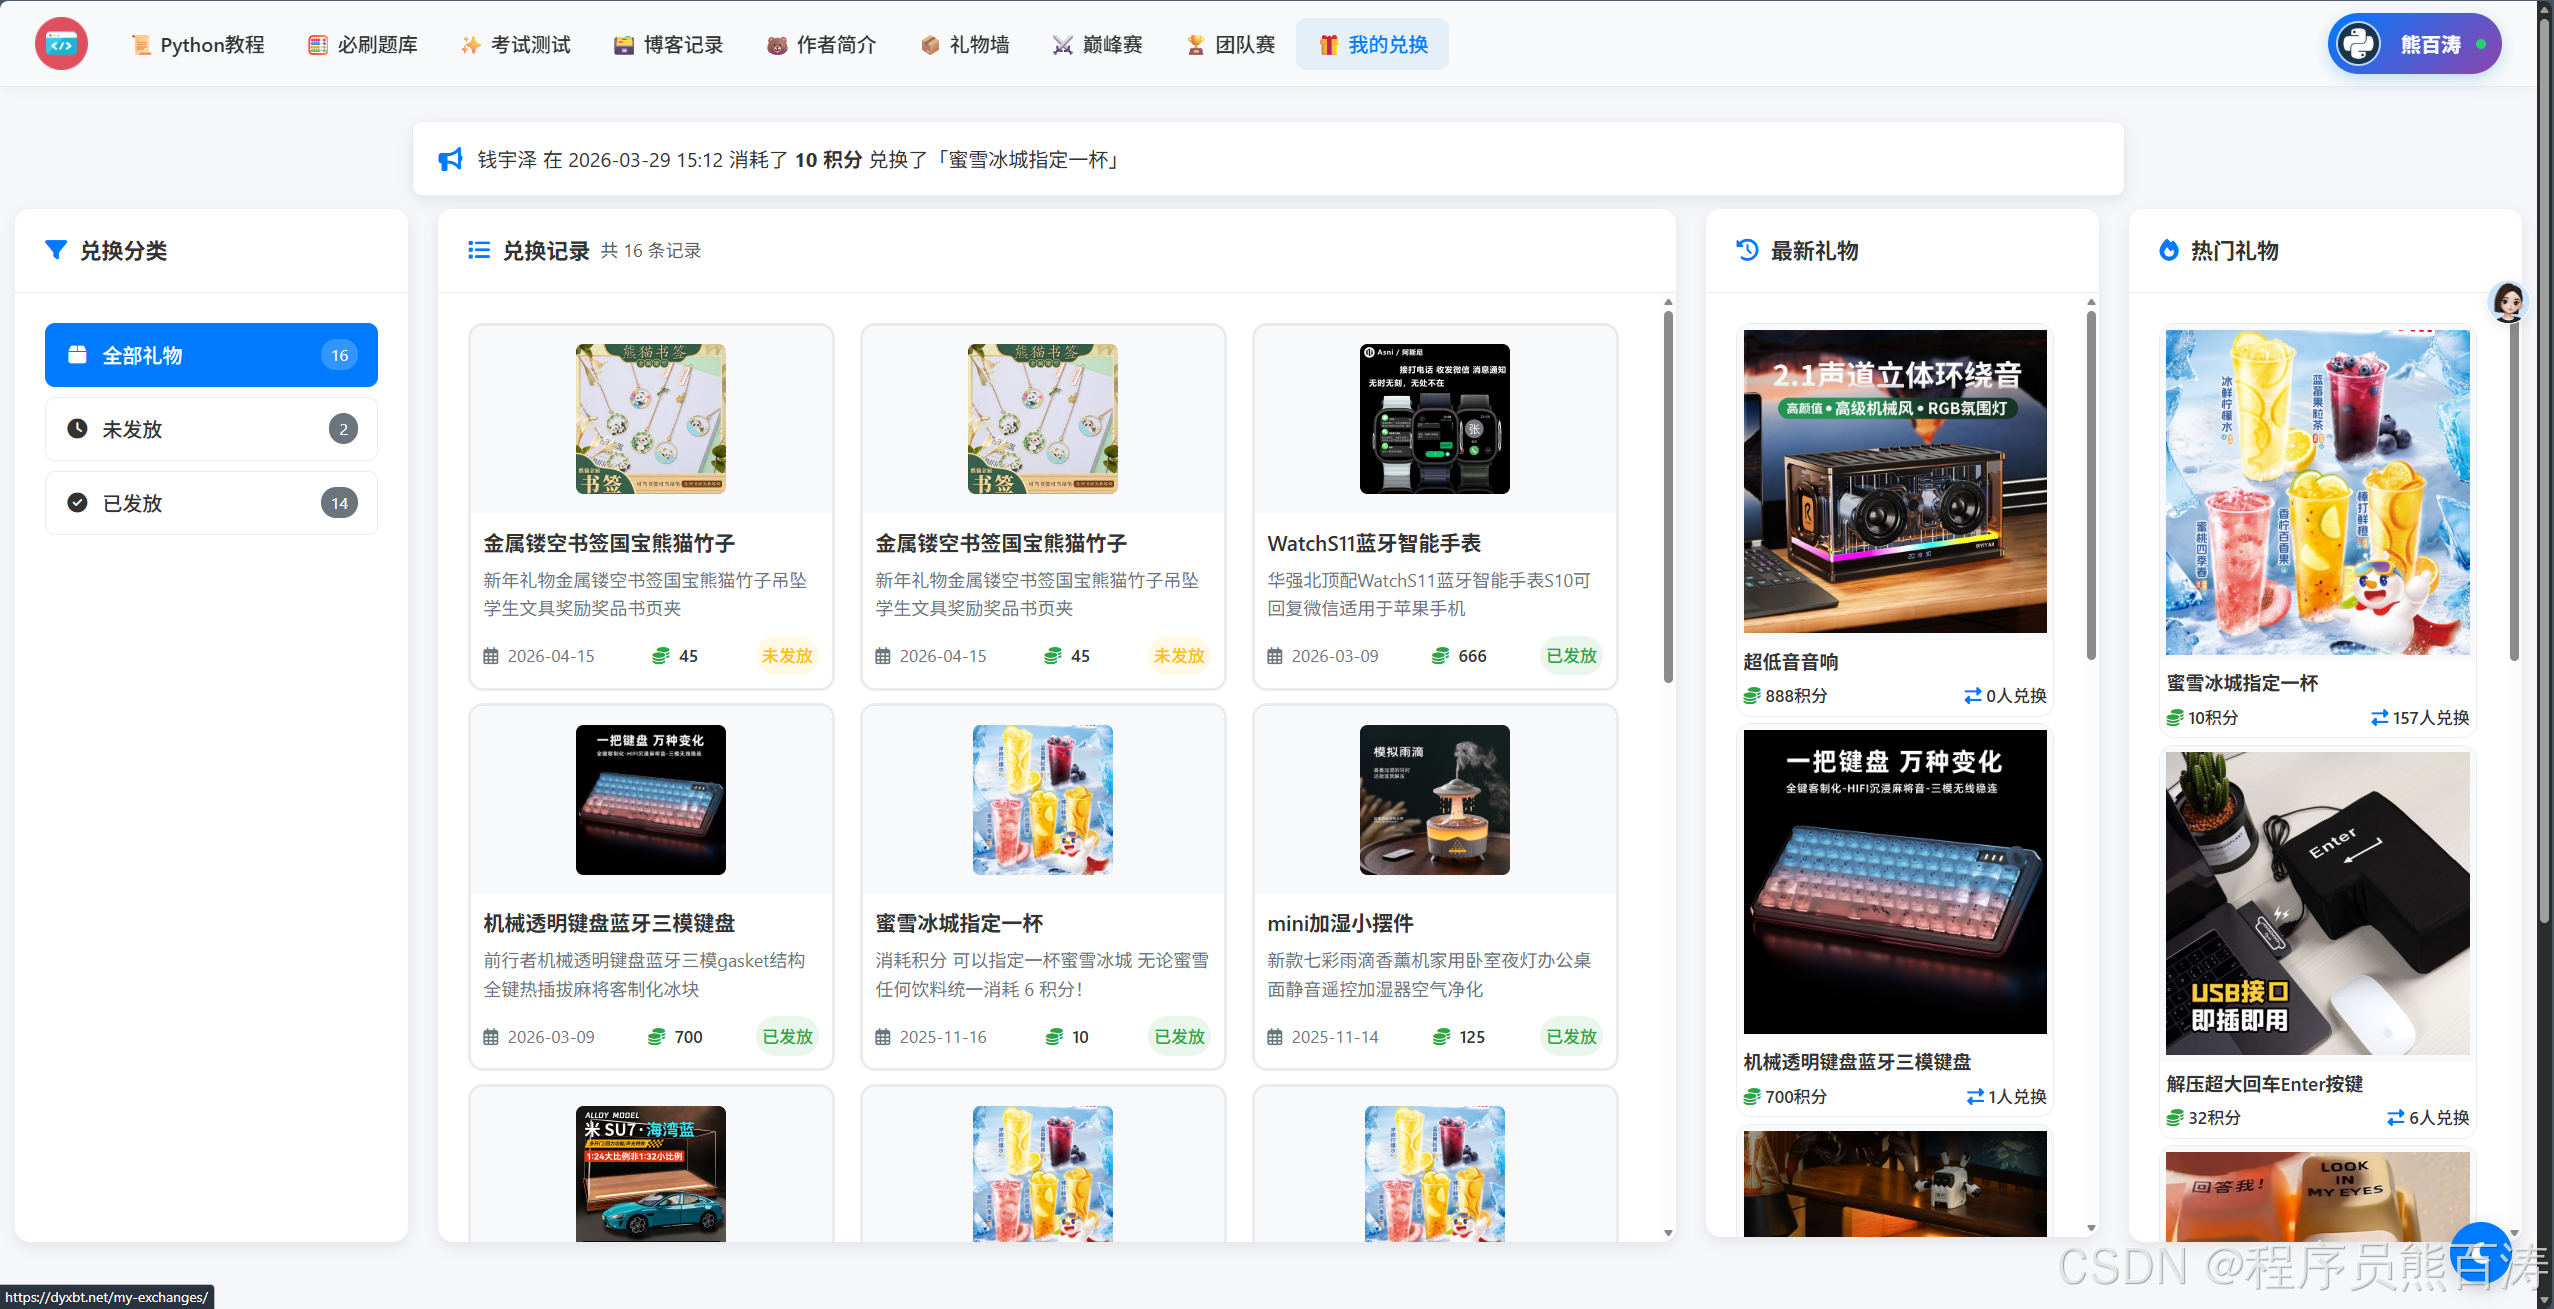Image resolution: width=2554 pixels, height=1309 pixels.
Task: Click the list icon beside 兑换记录
Action: click(x=479, y=250)
